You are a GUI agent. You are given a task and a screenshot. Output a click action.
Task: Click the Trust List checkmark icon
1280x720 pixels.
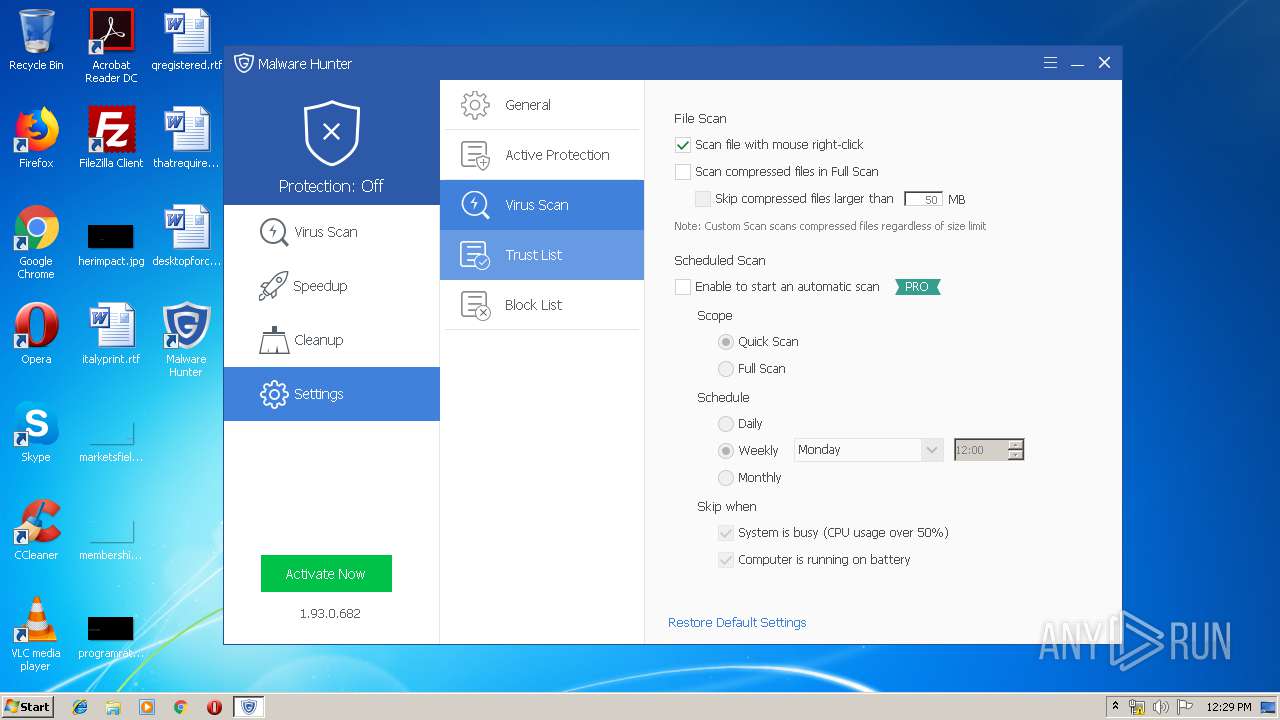click(x=475, y=255)
